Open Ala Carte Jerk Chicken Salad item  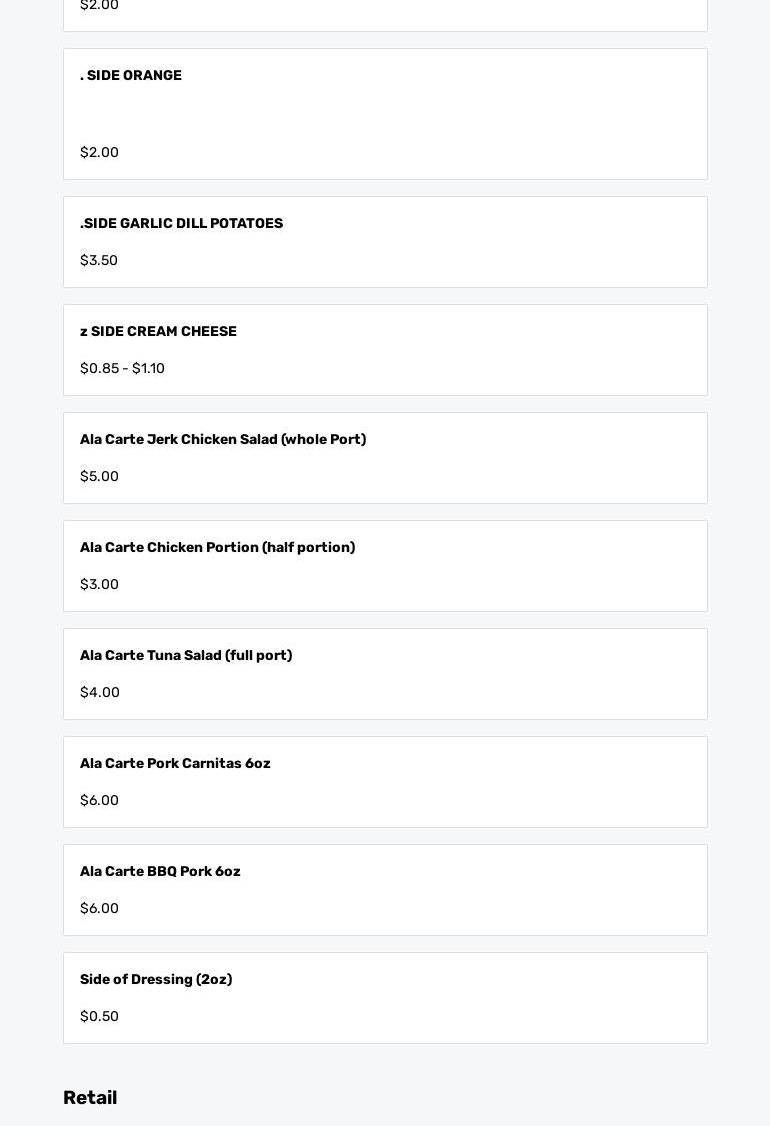coord(222,440)
